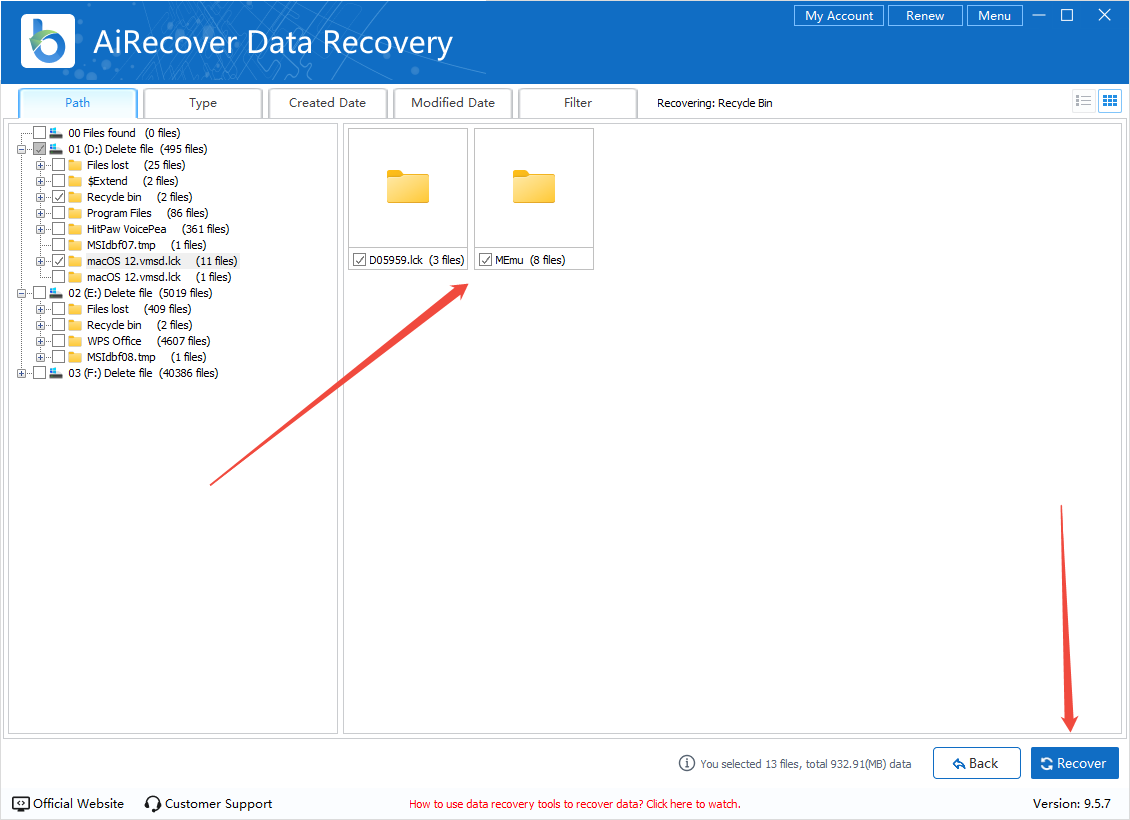Image resolution: width=1130 pixels, height=820 pixels.
Task: Switch to grid thumbnail view icon
Action: pyautogui.click(x=1109, y=101)
